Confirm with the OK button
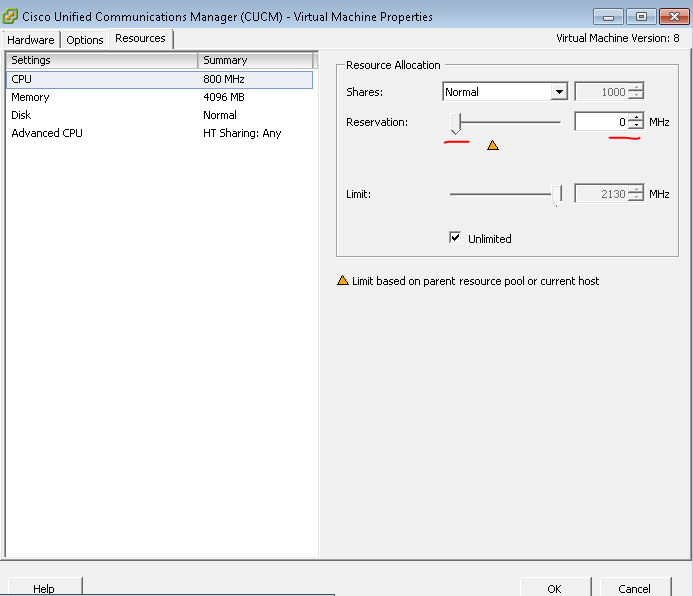693x596 pixels. tap(555, 588)
